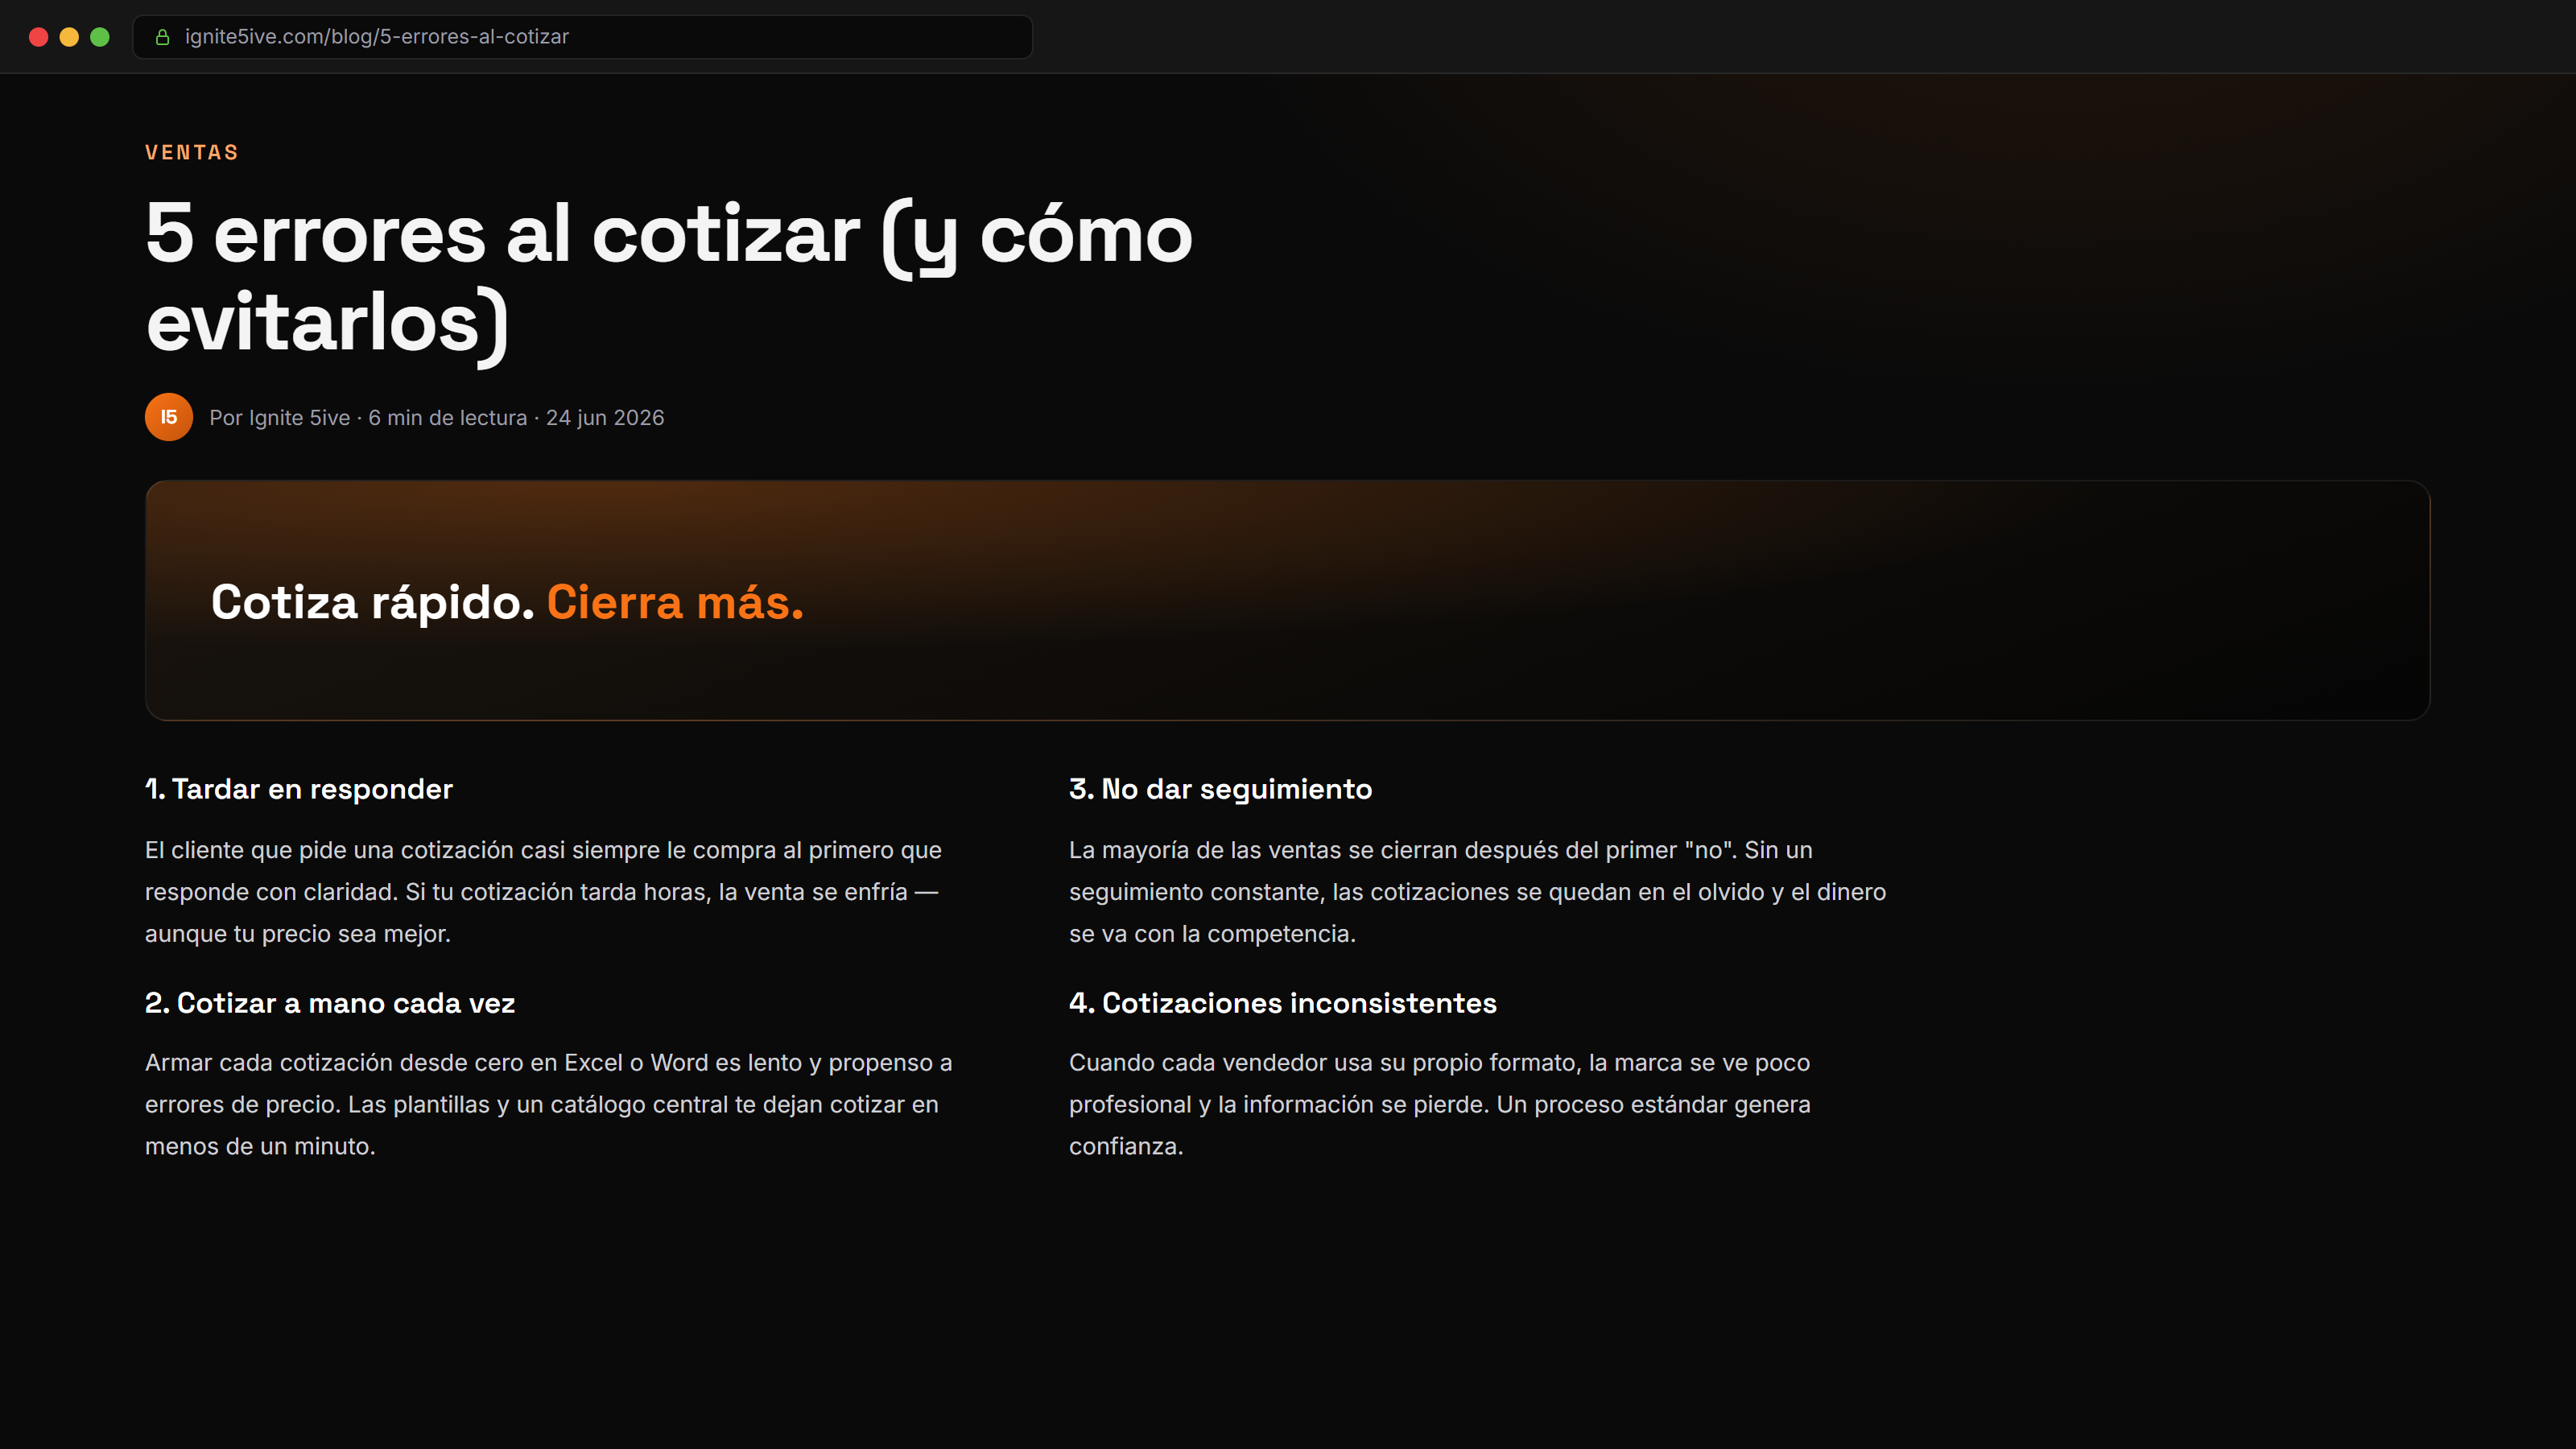Click heading '2. Cotizar a mano cada vez'

click(x=330, y=1003)
